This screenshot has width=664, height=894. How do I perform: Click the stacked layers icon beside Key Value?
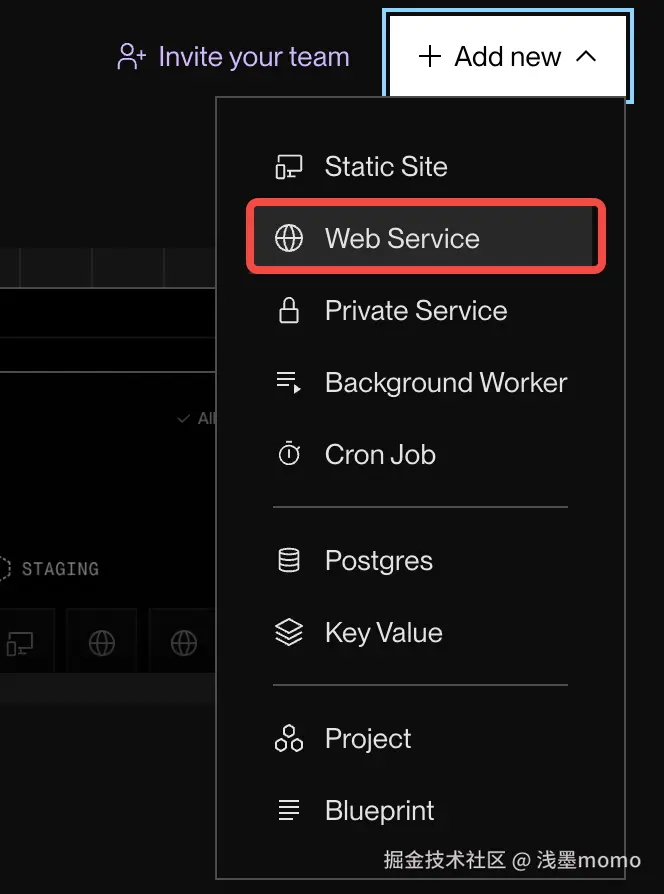(289, 633)
